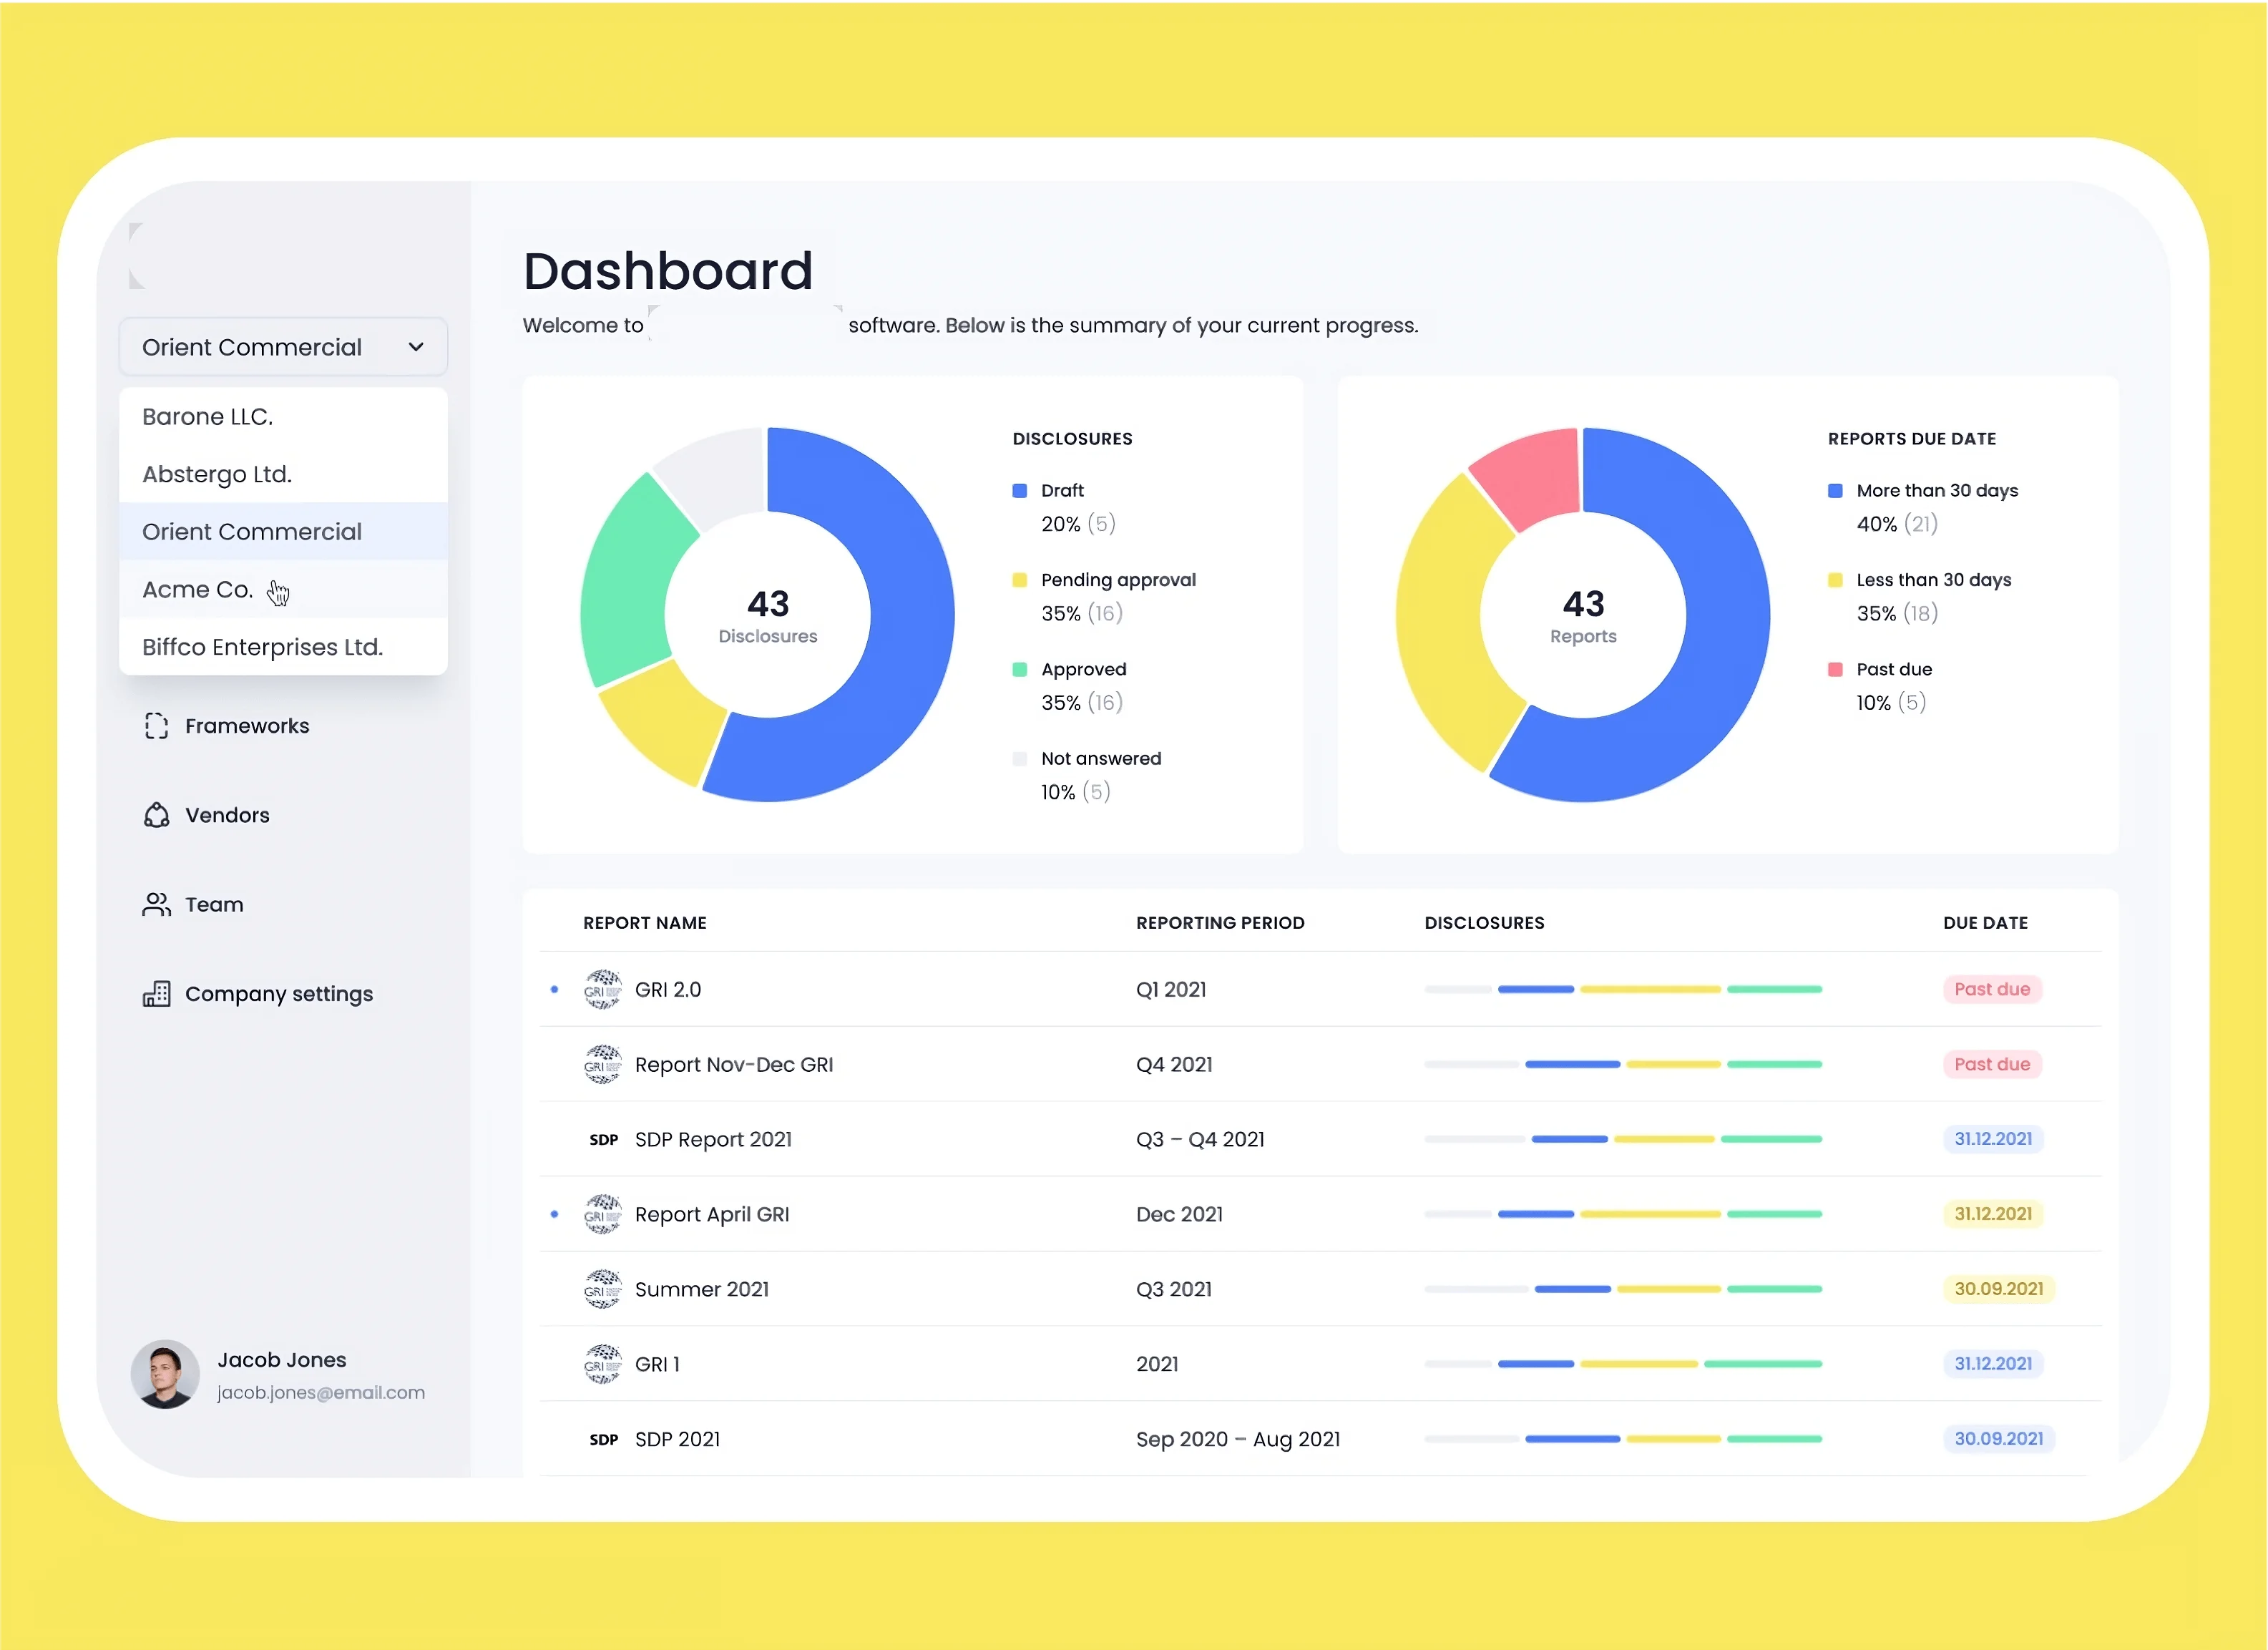Click the SDP logo of SDP Report 2021

[603, 1140]
